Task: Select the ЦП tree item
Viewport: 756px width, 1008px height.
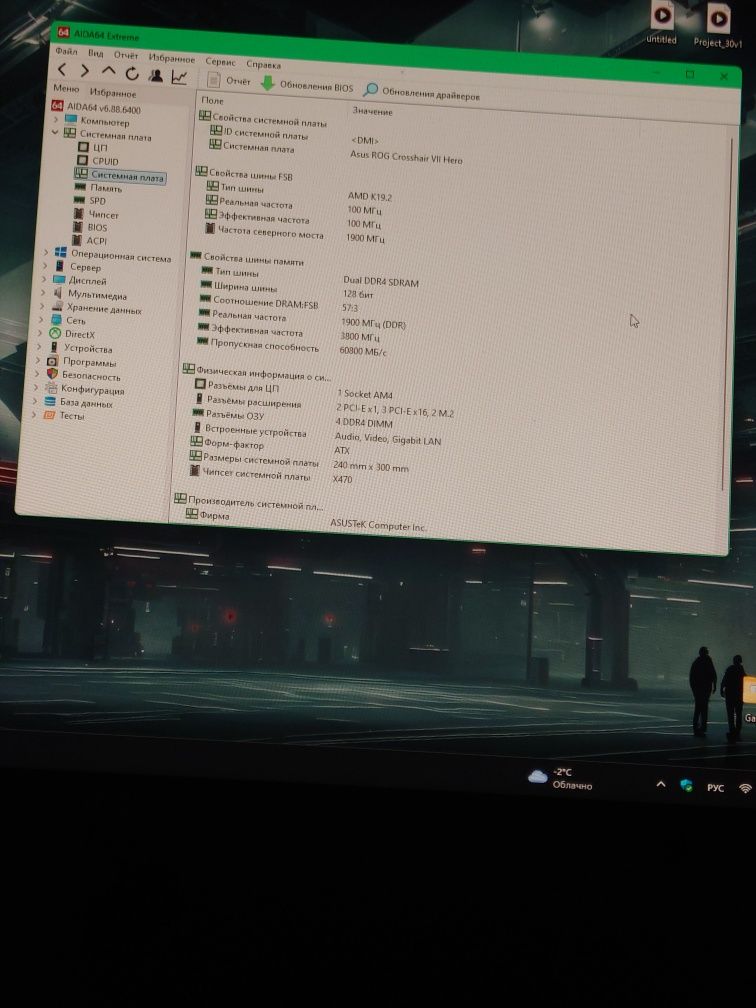Action: pos(93,147)
